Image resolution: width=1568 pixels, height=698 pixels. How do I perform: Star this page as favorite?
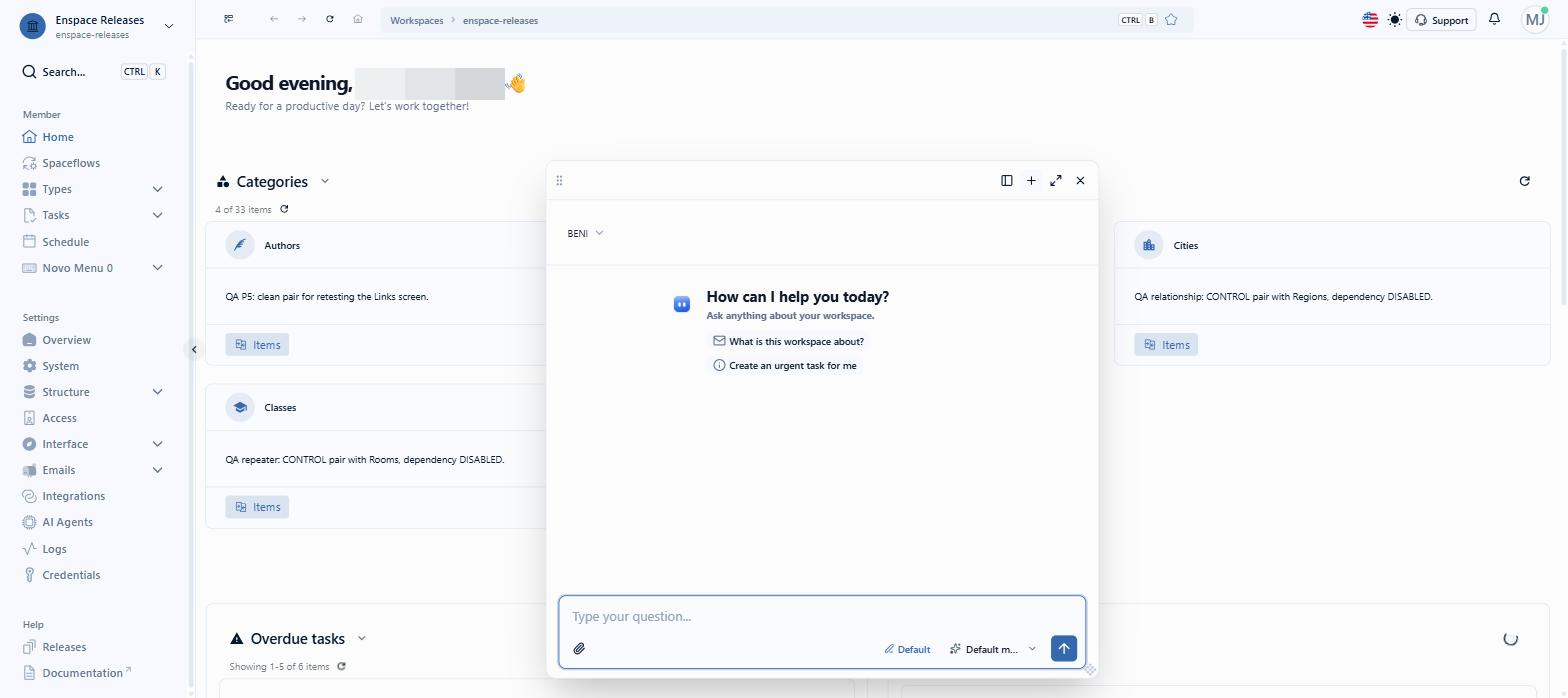coord(1171,20)
